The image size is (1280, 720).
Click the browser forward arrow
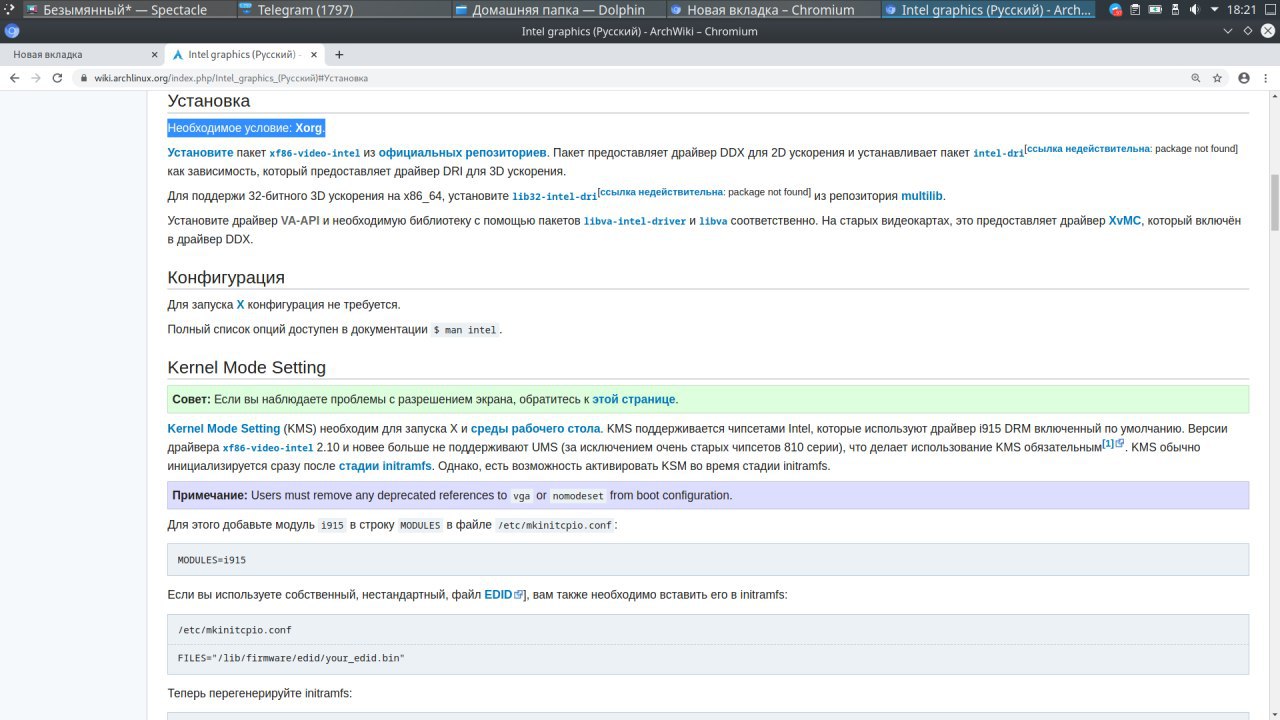tap(36, 78)
